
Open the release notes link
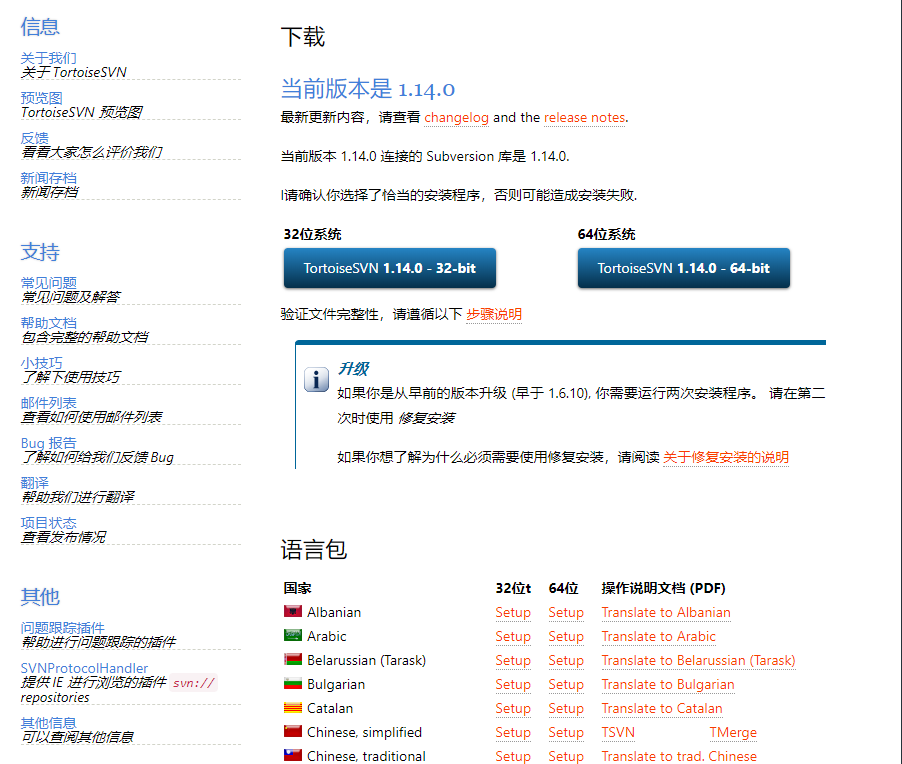(x=584, y=117)
